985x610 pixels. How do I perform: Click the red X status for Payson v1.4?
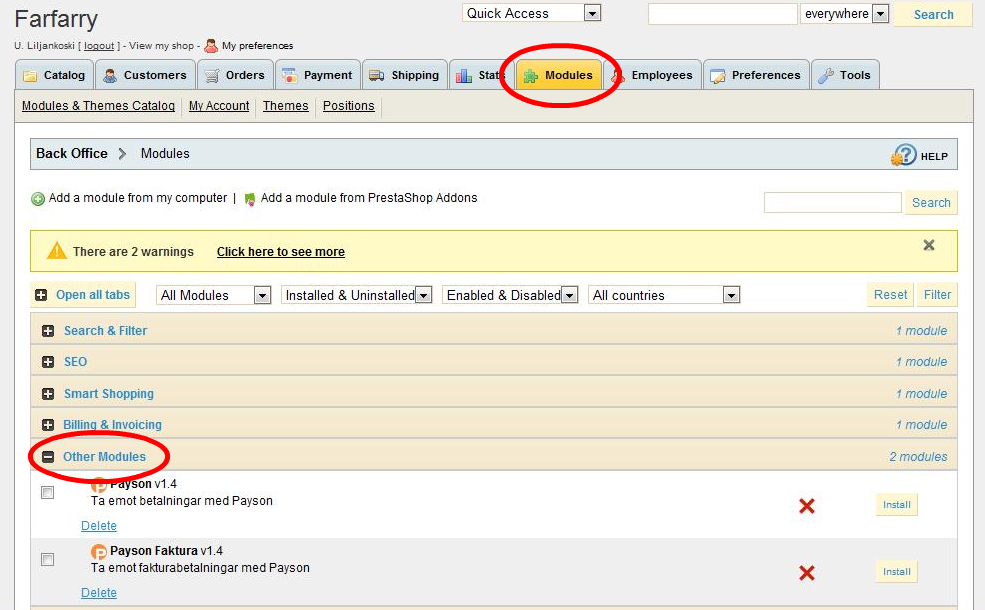point(807,506)
